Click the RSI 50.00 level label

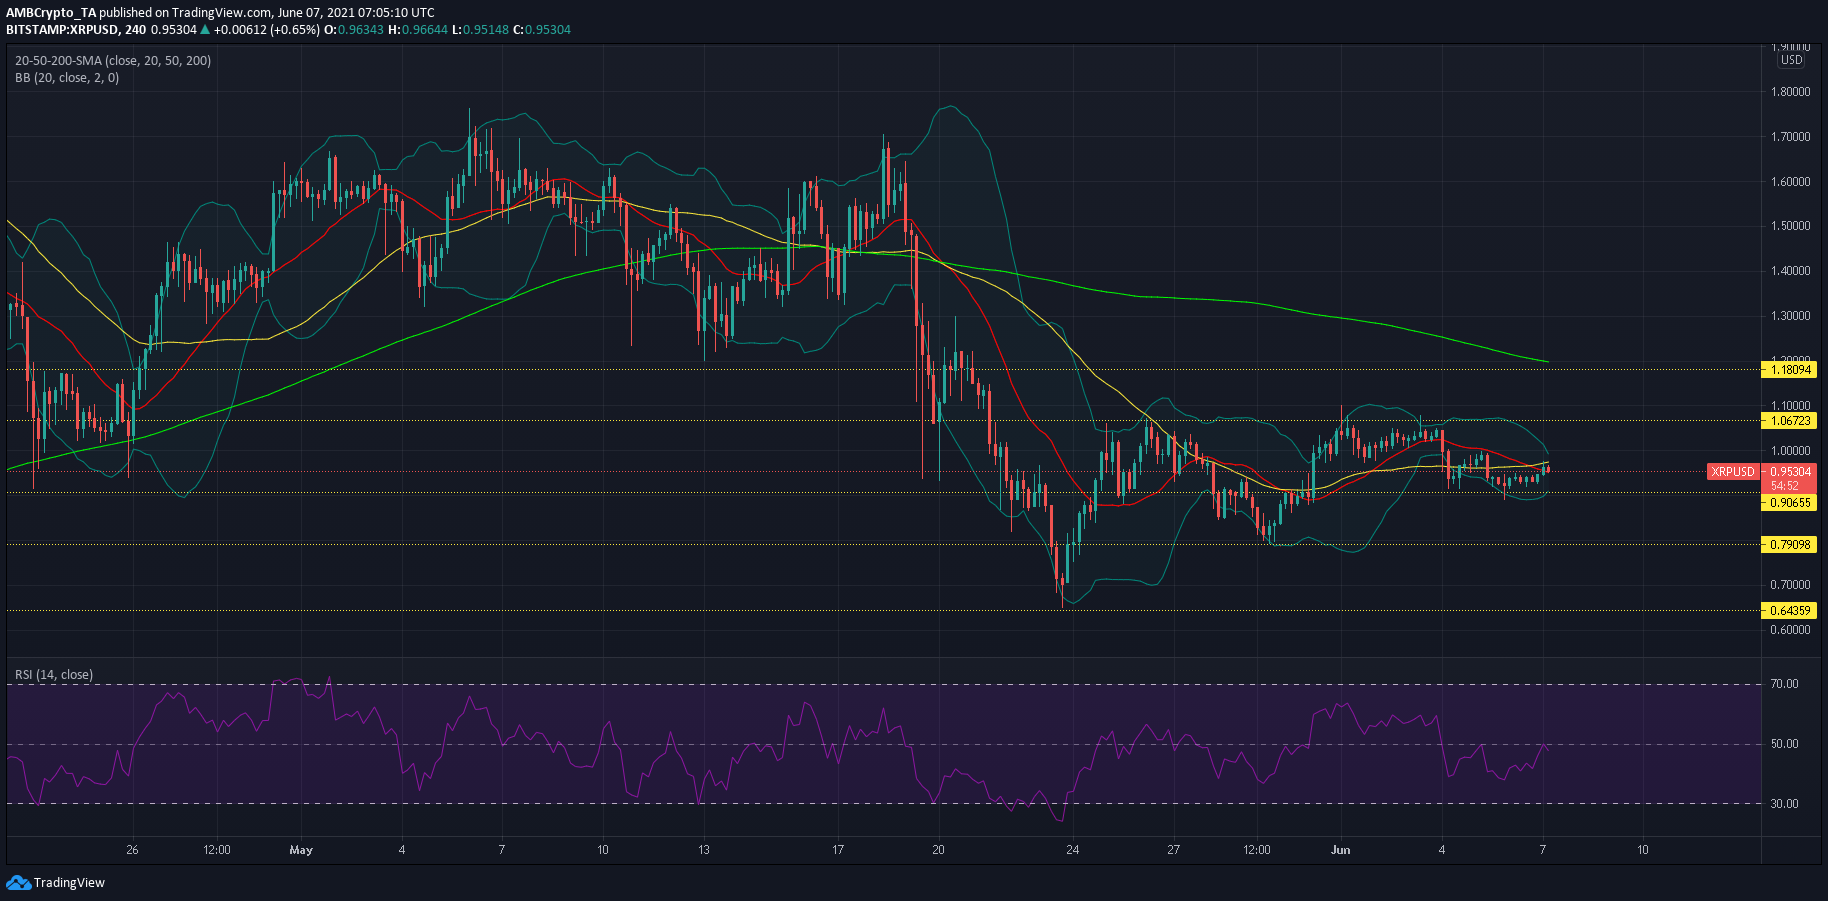coord(1784,744)
